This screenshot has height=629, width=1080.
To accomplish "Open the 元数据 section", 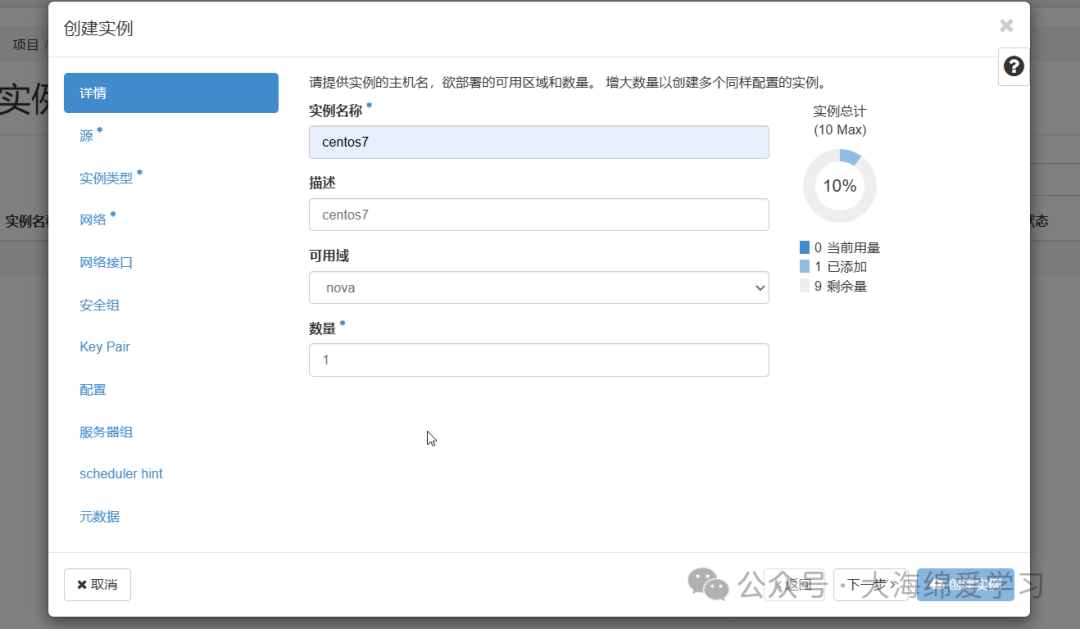I will point(98,516).
